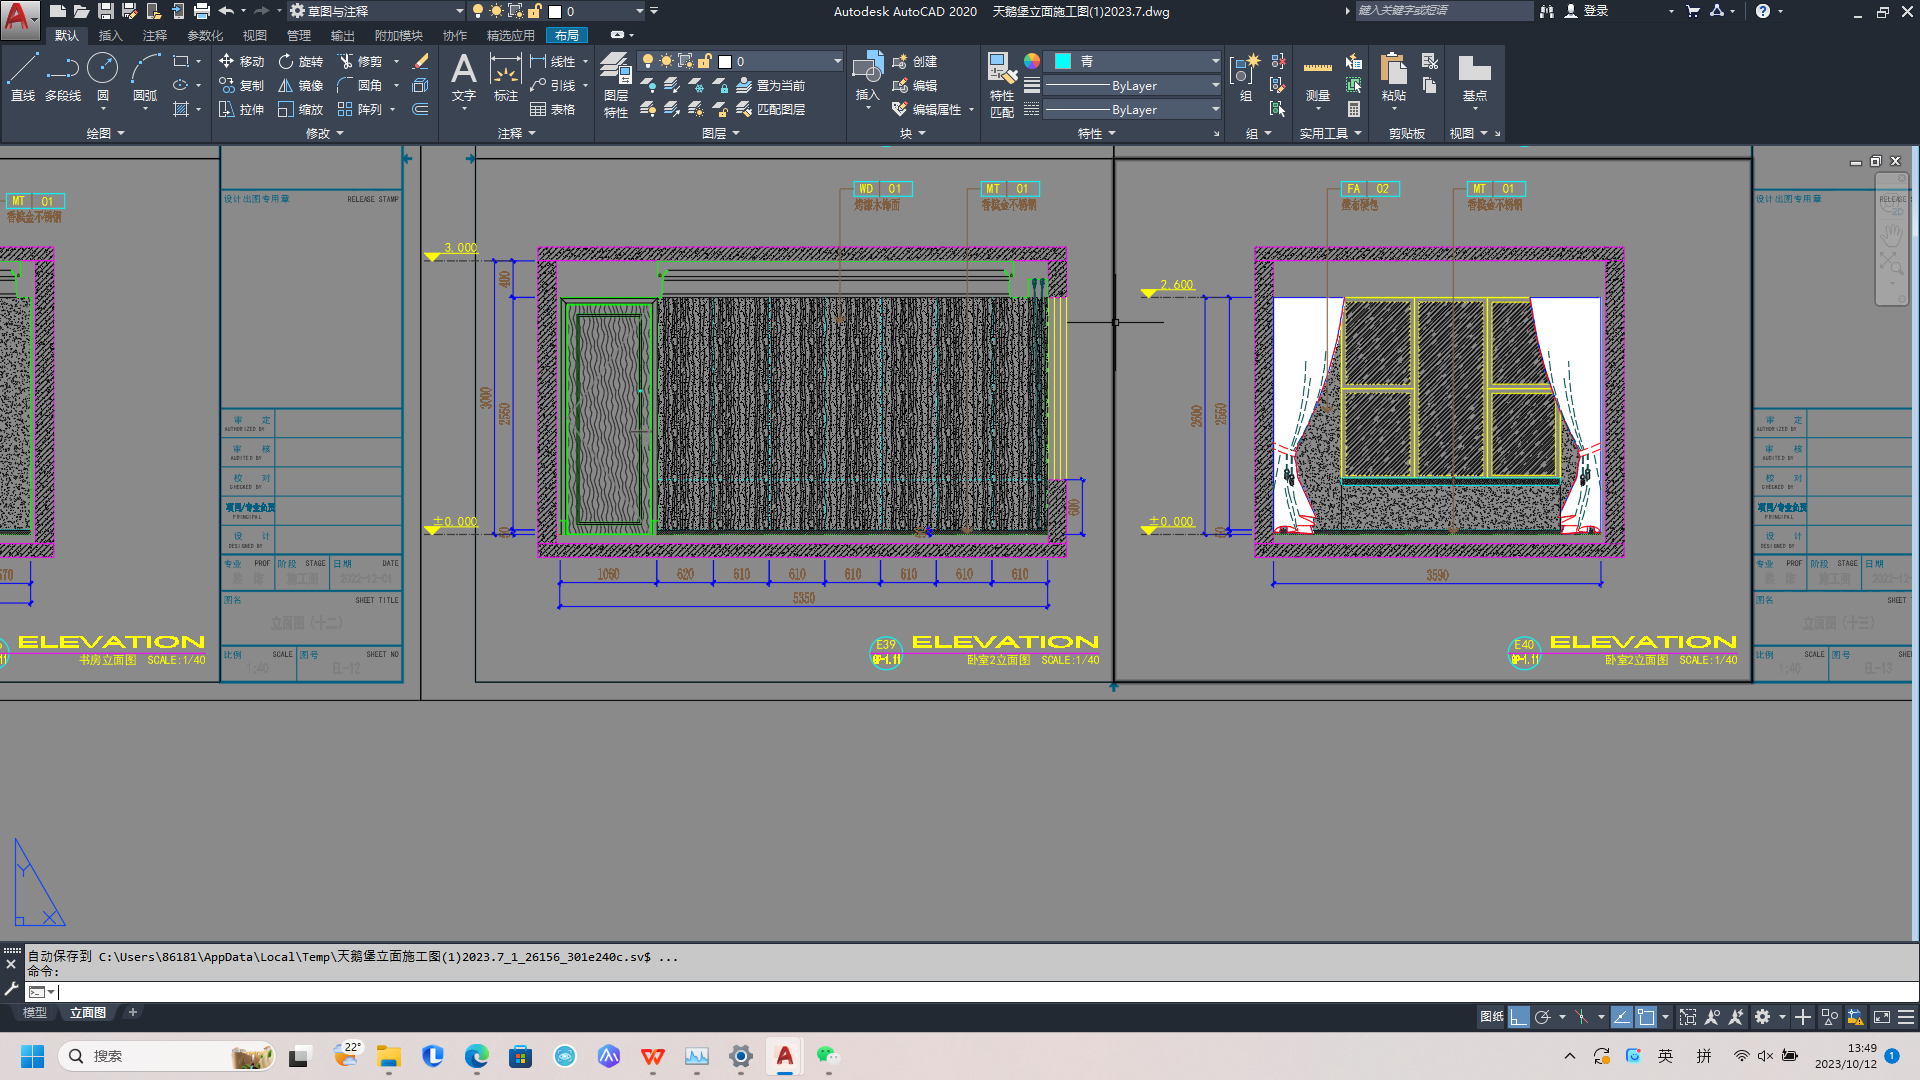Expand the 注释 (Annotation) panel
Screen dimensions: 1920x1080
pos(517,133)
